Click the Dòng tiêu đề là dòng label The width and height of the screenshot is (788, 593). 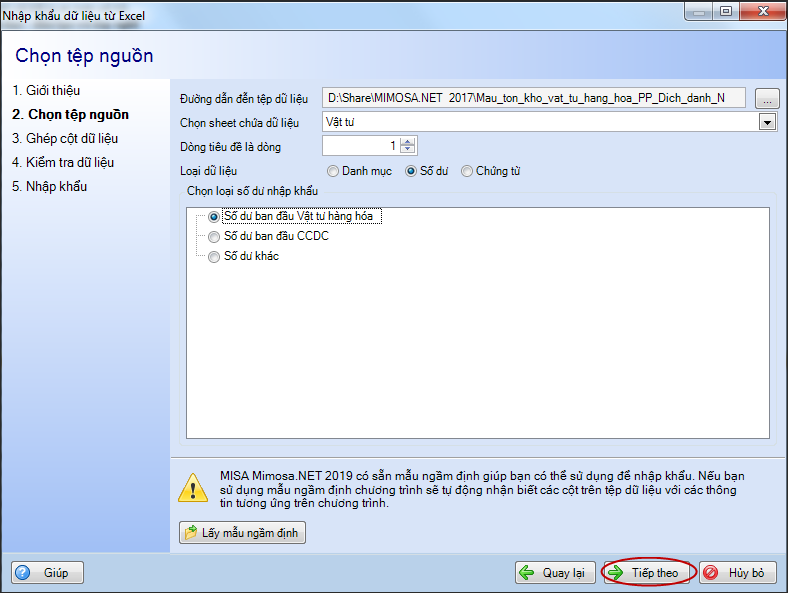tap(230, 147)
